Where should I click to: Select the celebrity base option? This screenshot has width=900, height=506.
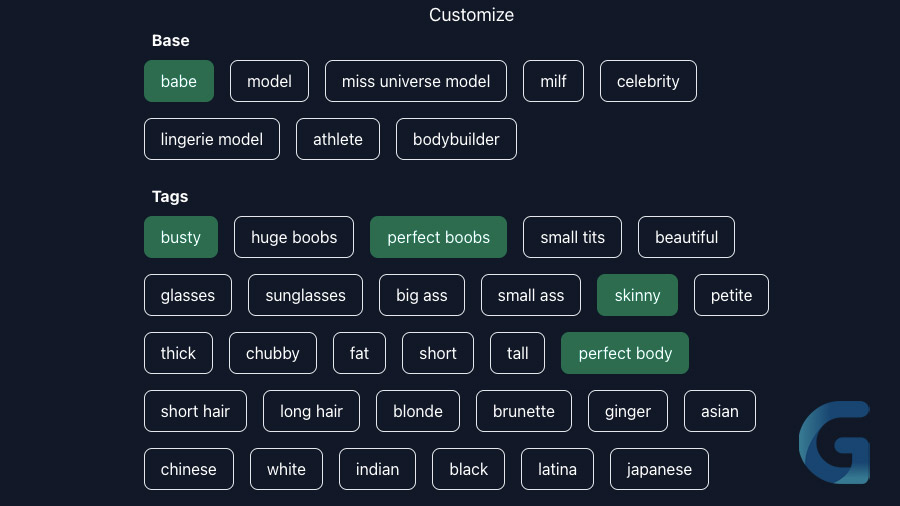[647, 81]
